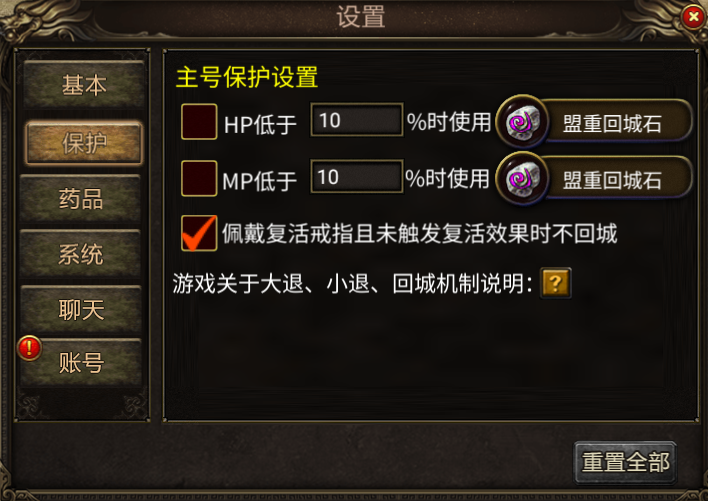This screenshot has height=501, width=708.
Task: Click the HP percentage input field
Action: tap(357, 120)
